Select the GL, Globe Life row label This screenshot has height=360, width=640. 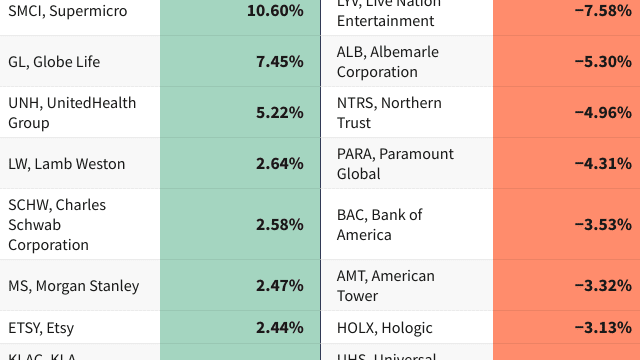pyautogui.click(x=54, y=62)
